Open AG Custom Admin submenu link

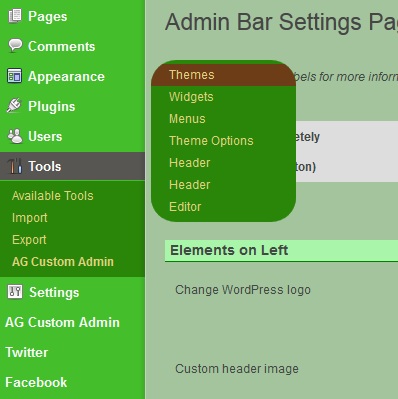pos(63,262)
